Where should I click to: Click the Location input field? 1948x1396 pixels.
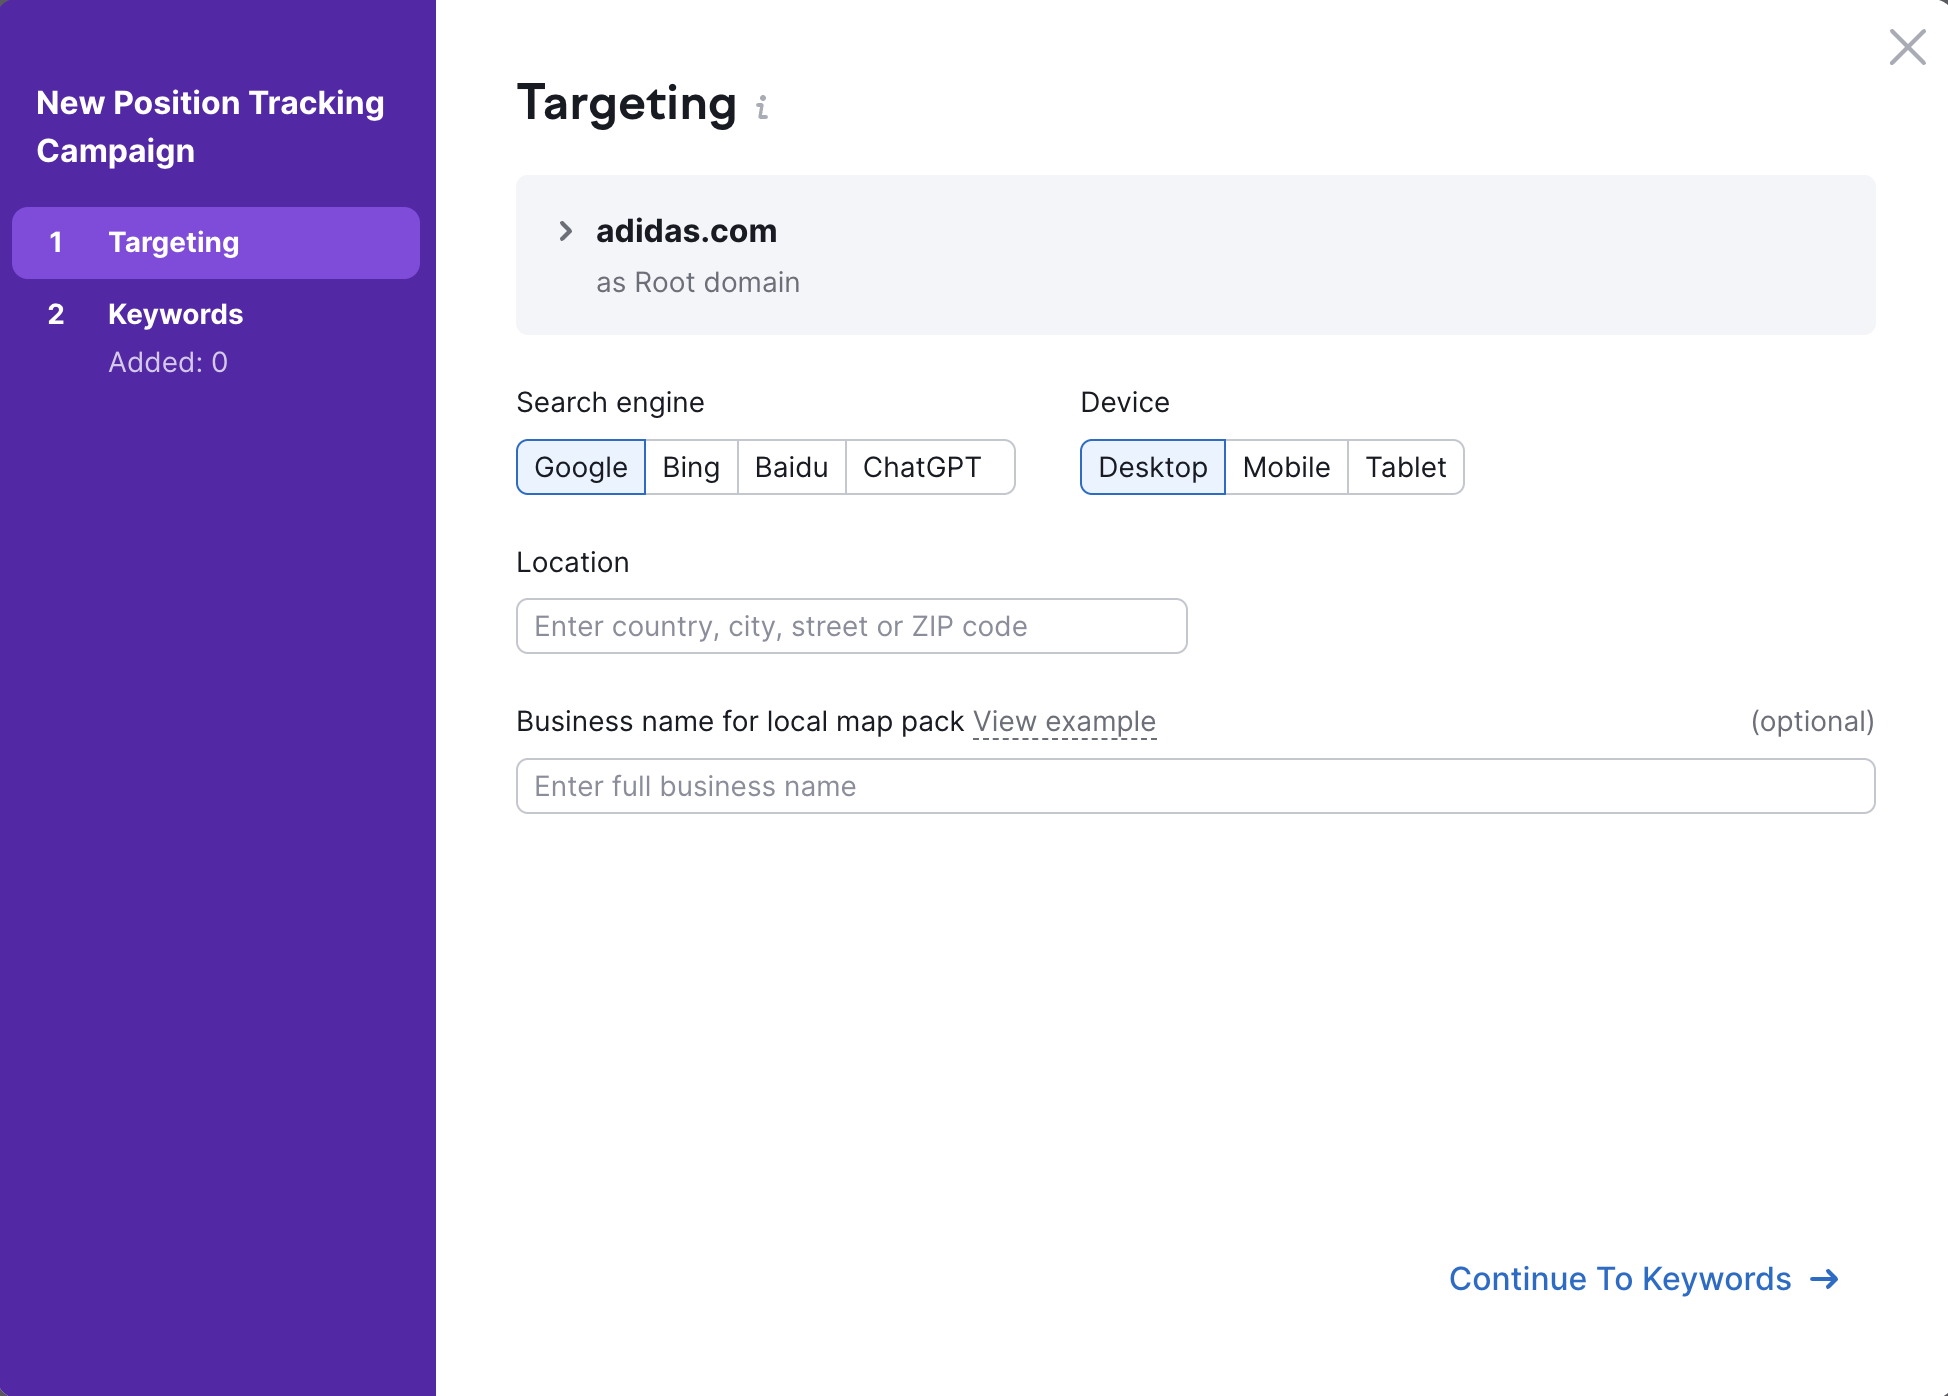pyautogui.click(x=850, y=626)
